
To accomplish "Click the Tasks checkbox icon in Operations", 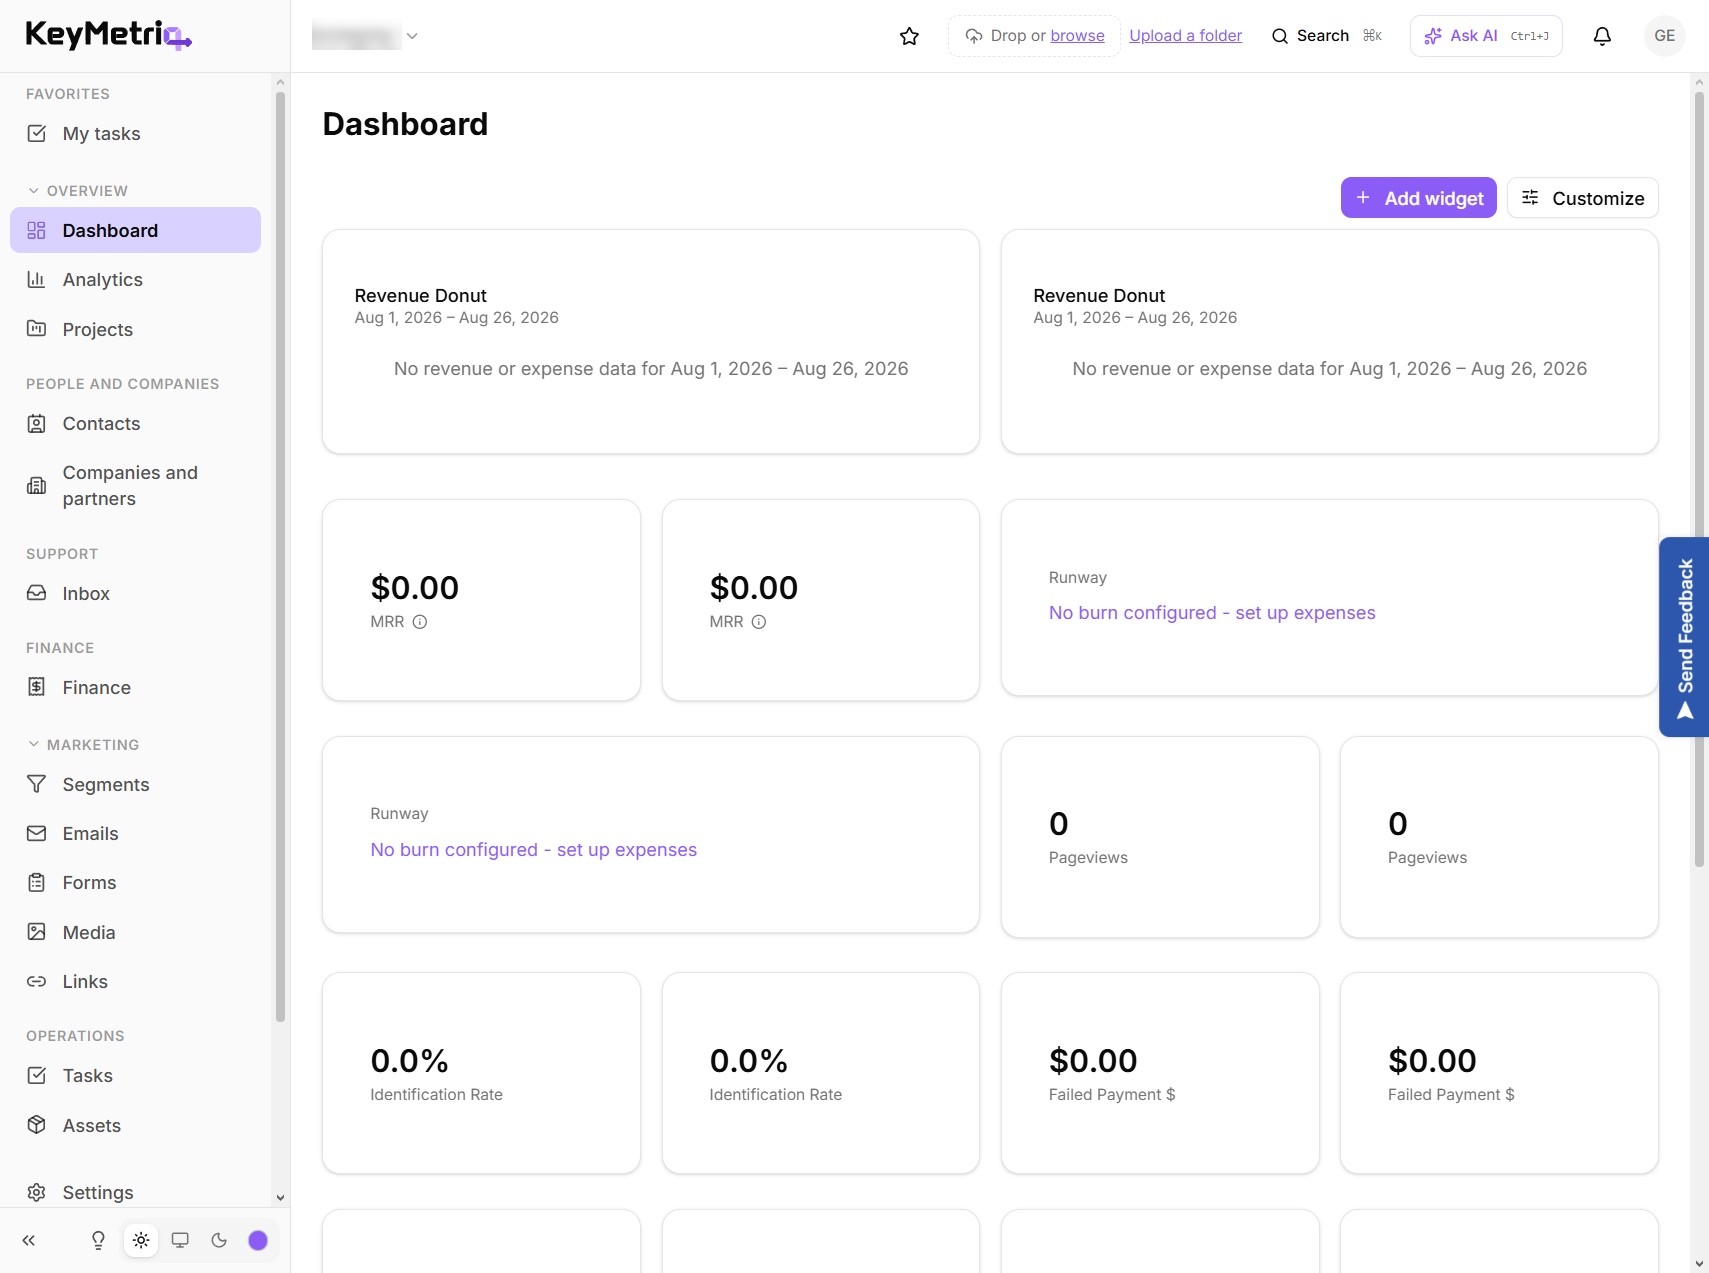I will 37,1075.
